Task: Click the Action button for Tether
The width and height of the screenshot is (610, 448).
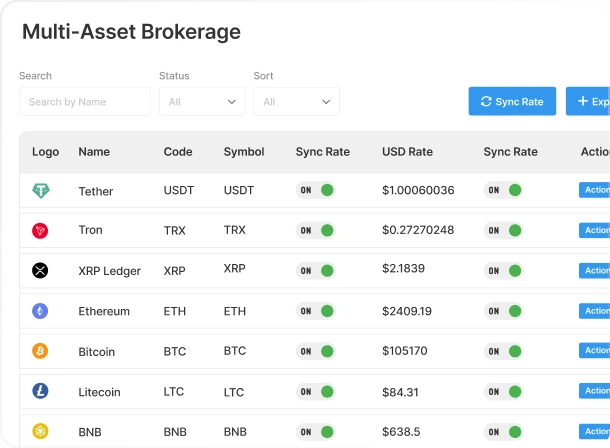Action: [x=594, y=190]
